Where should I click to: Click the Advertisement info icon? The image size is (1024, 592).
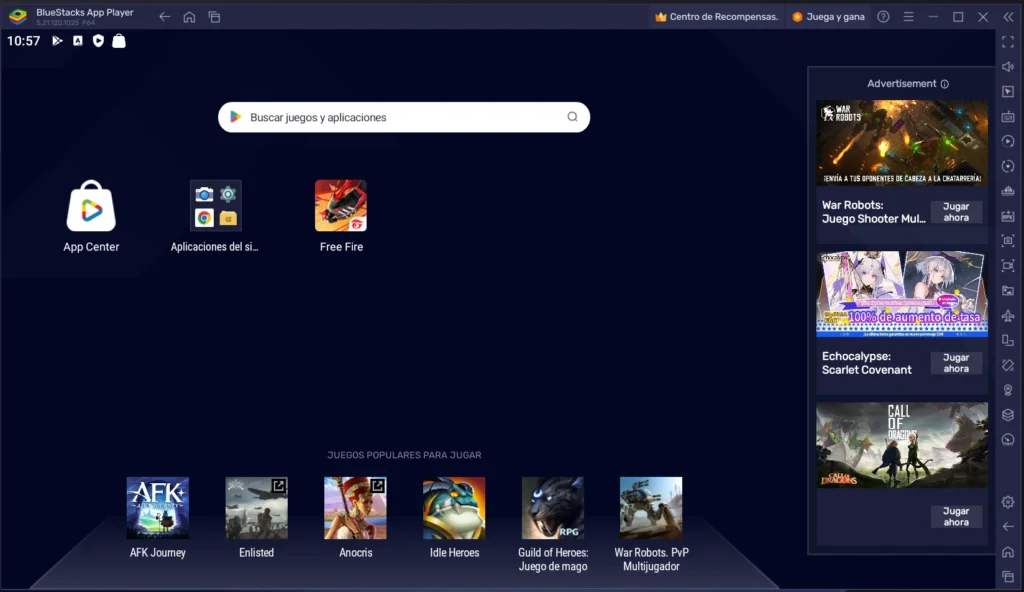point(945,84)
